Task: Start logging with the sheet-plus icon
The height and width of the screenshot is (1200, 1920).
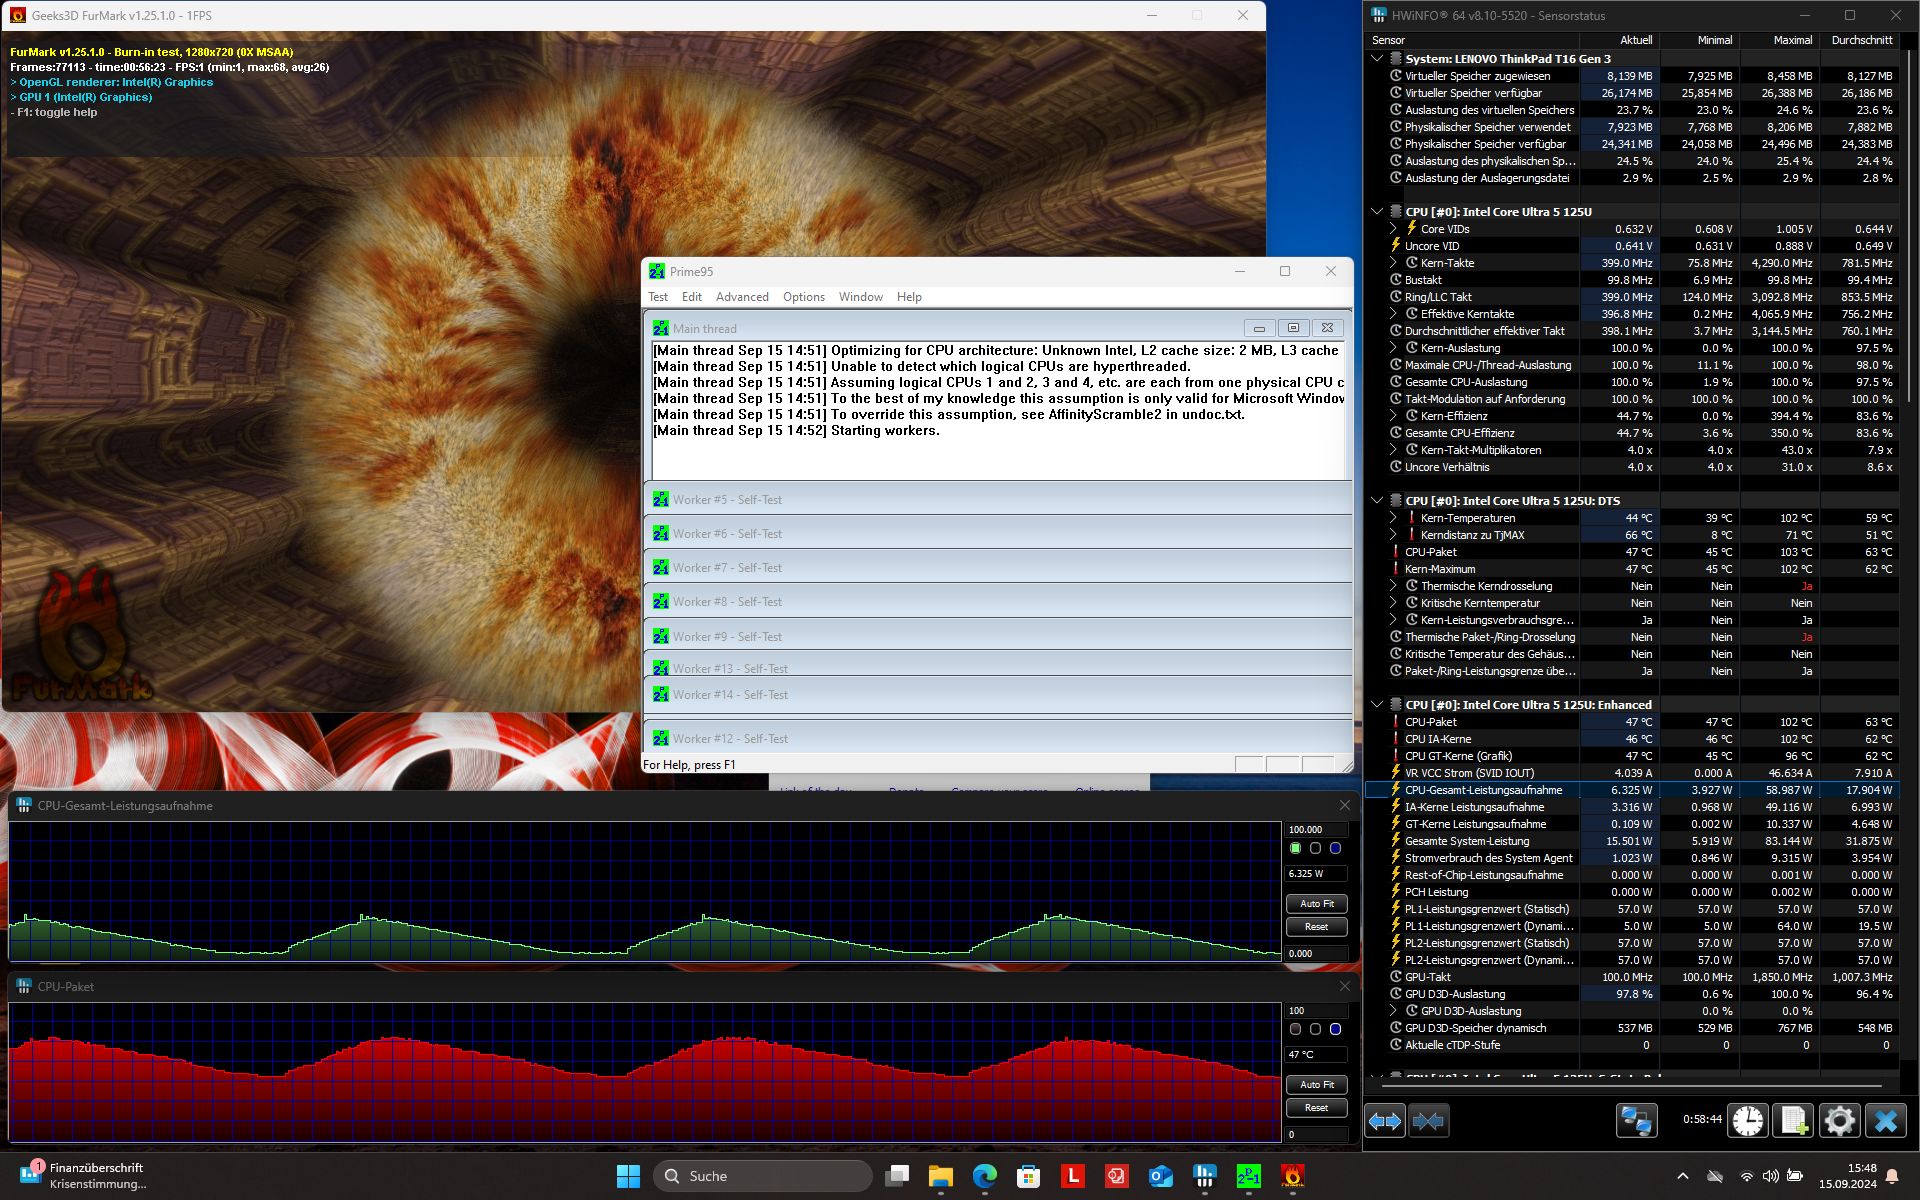Action: [x=1792, y=1121]
